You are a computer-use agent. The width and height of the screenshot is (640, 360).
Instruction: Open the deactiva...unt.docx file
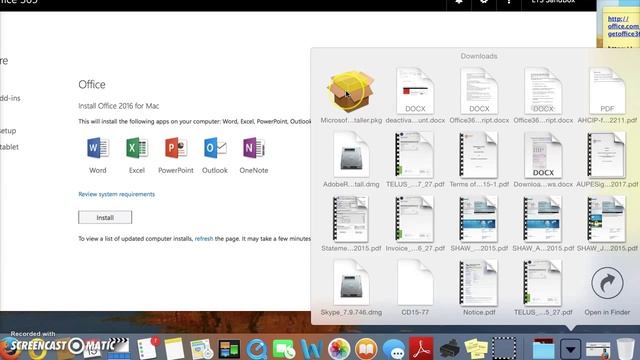[415, 91]
